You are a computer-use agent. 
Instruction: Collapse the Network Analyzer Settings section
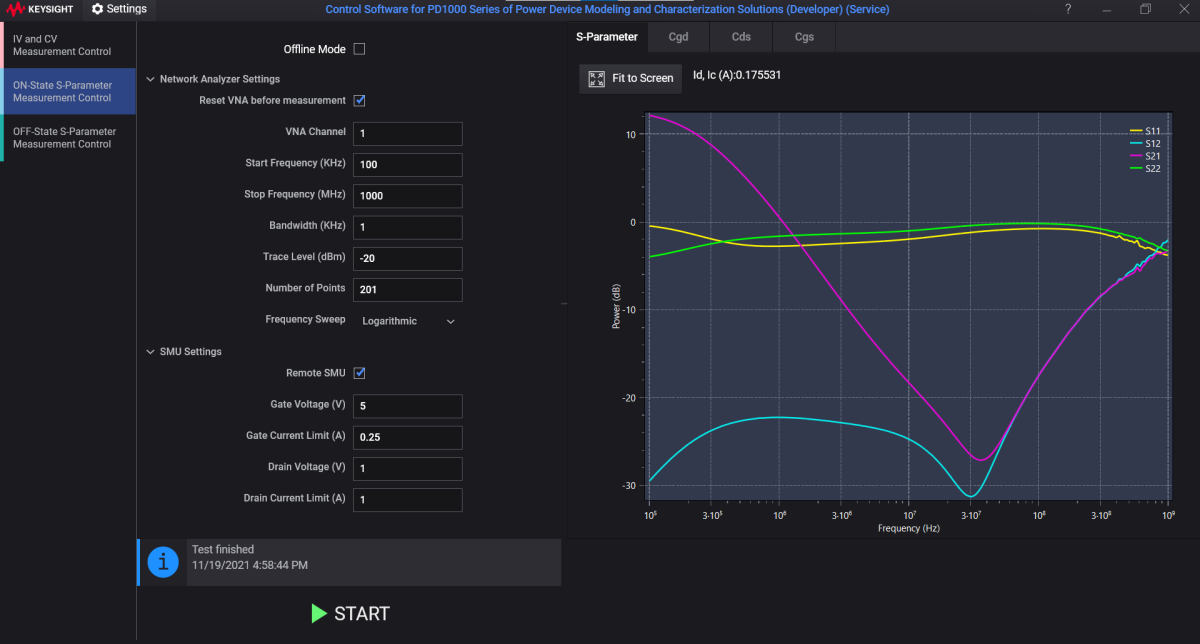point(150,78)
